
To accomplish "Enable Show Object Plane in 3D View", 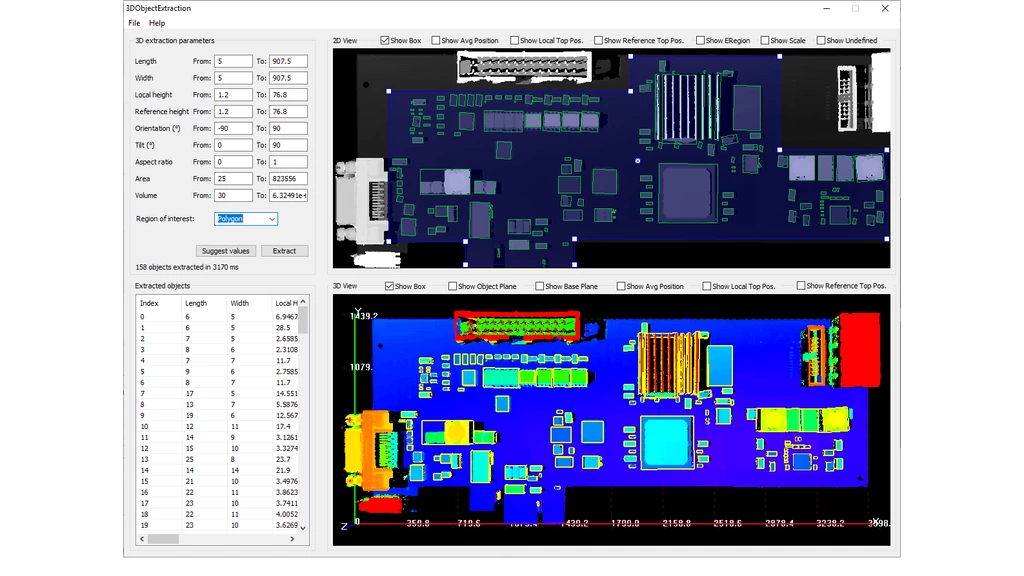I will [x=453, y=286].
